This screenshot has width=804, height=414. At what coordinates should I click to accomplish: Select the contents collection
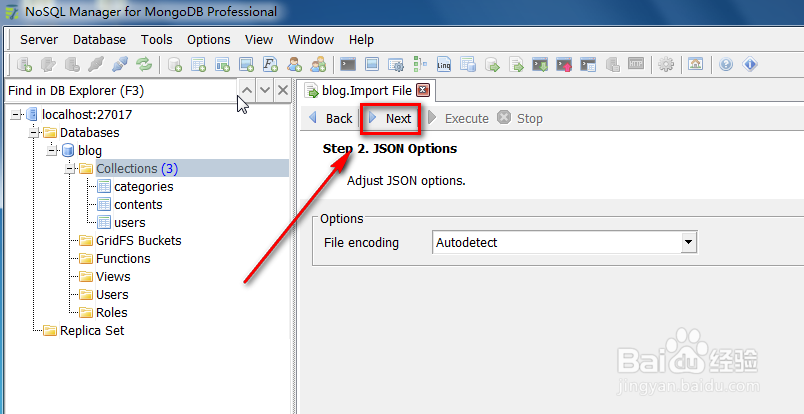(x=138, y=205)
